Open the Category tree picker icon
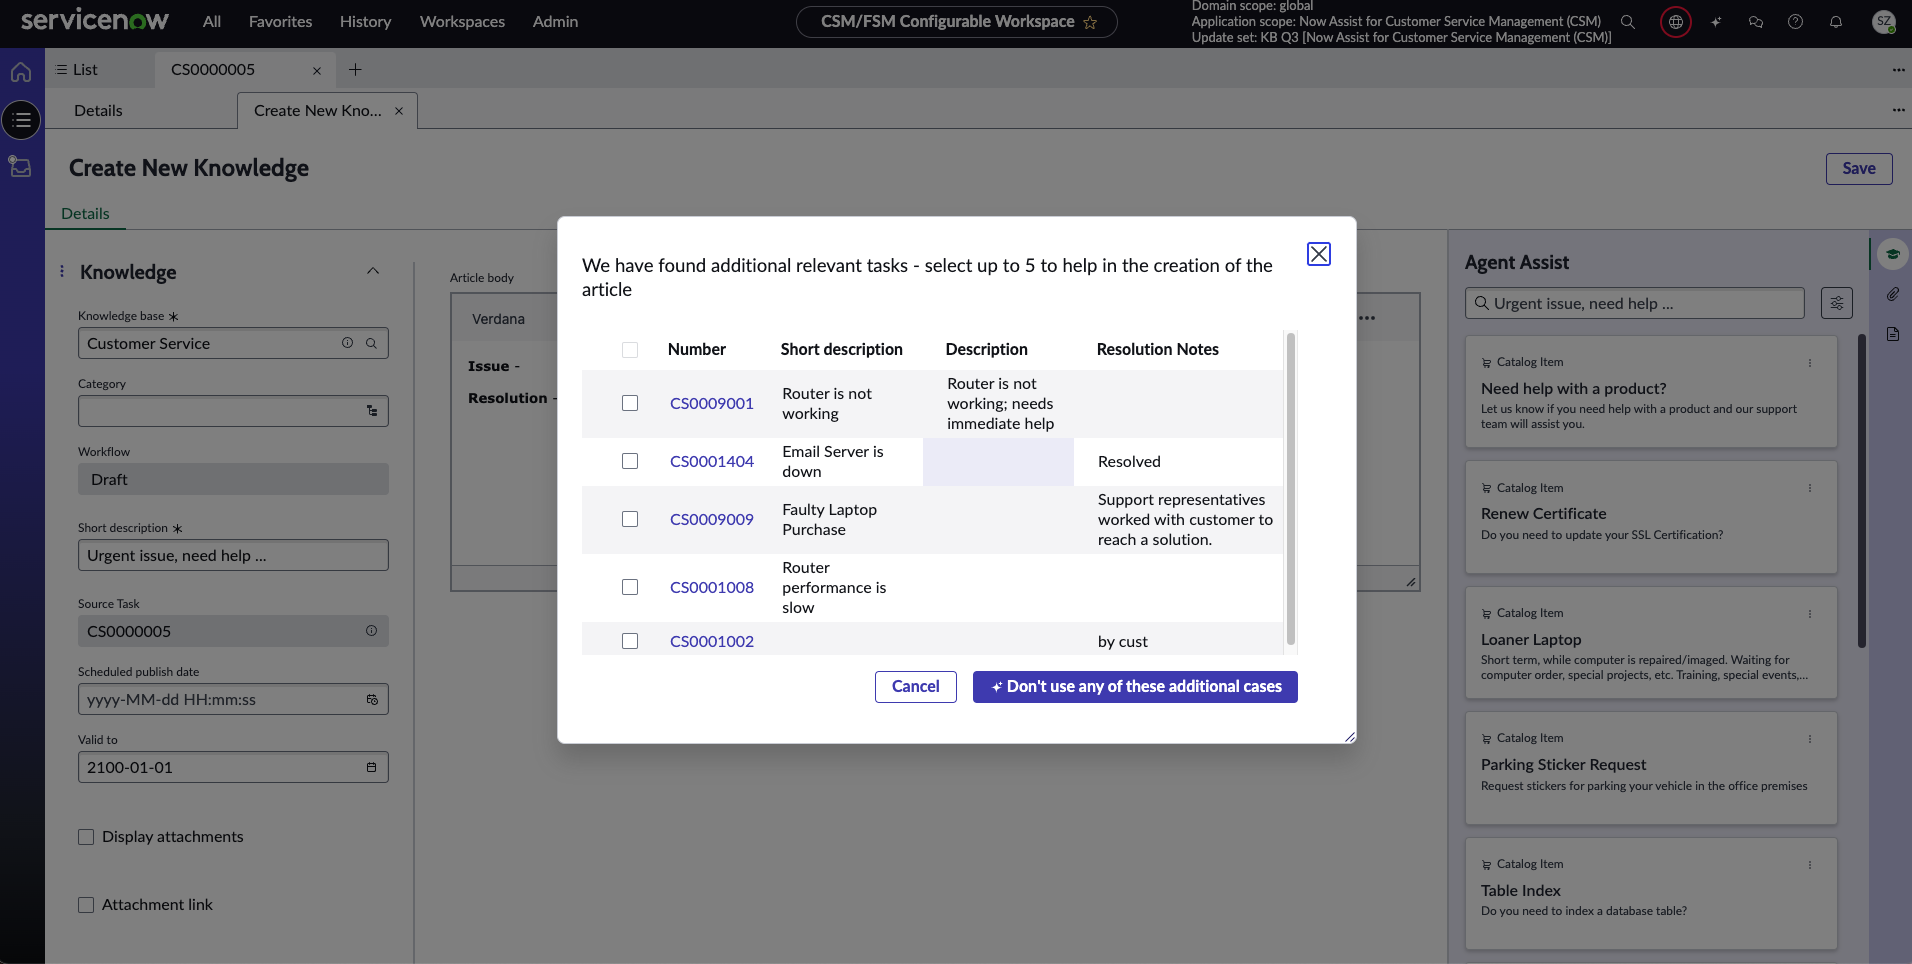Image resolution: width=1912 pixels, height=964 pixels. 372,411
